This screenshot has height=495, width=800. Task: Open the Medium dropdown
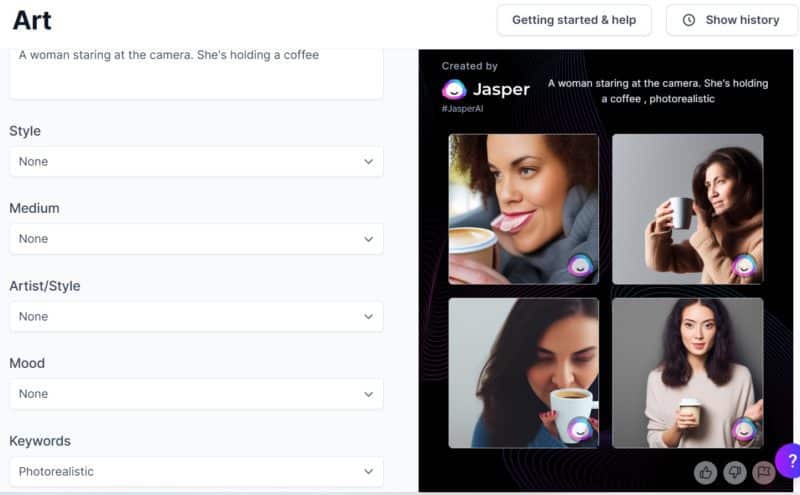[196, 239]
